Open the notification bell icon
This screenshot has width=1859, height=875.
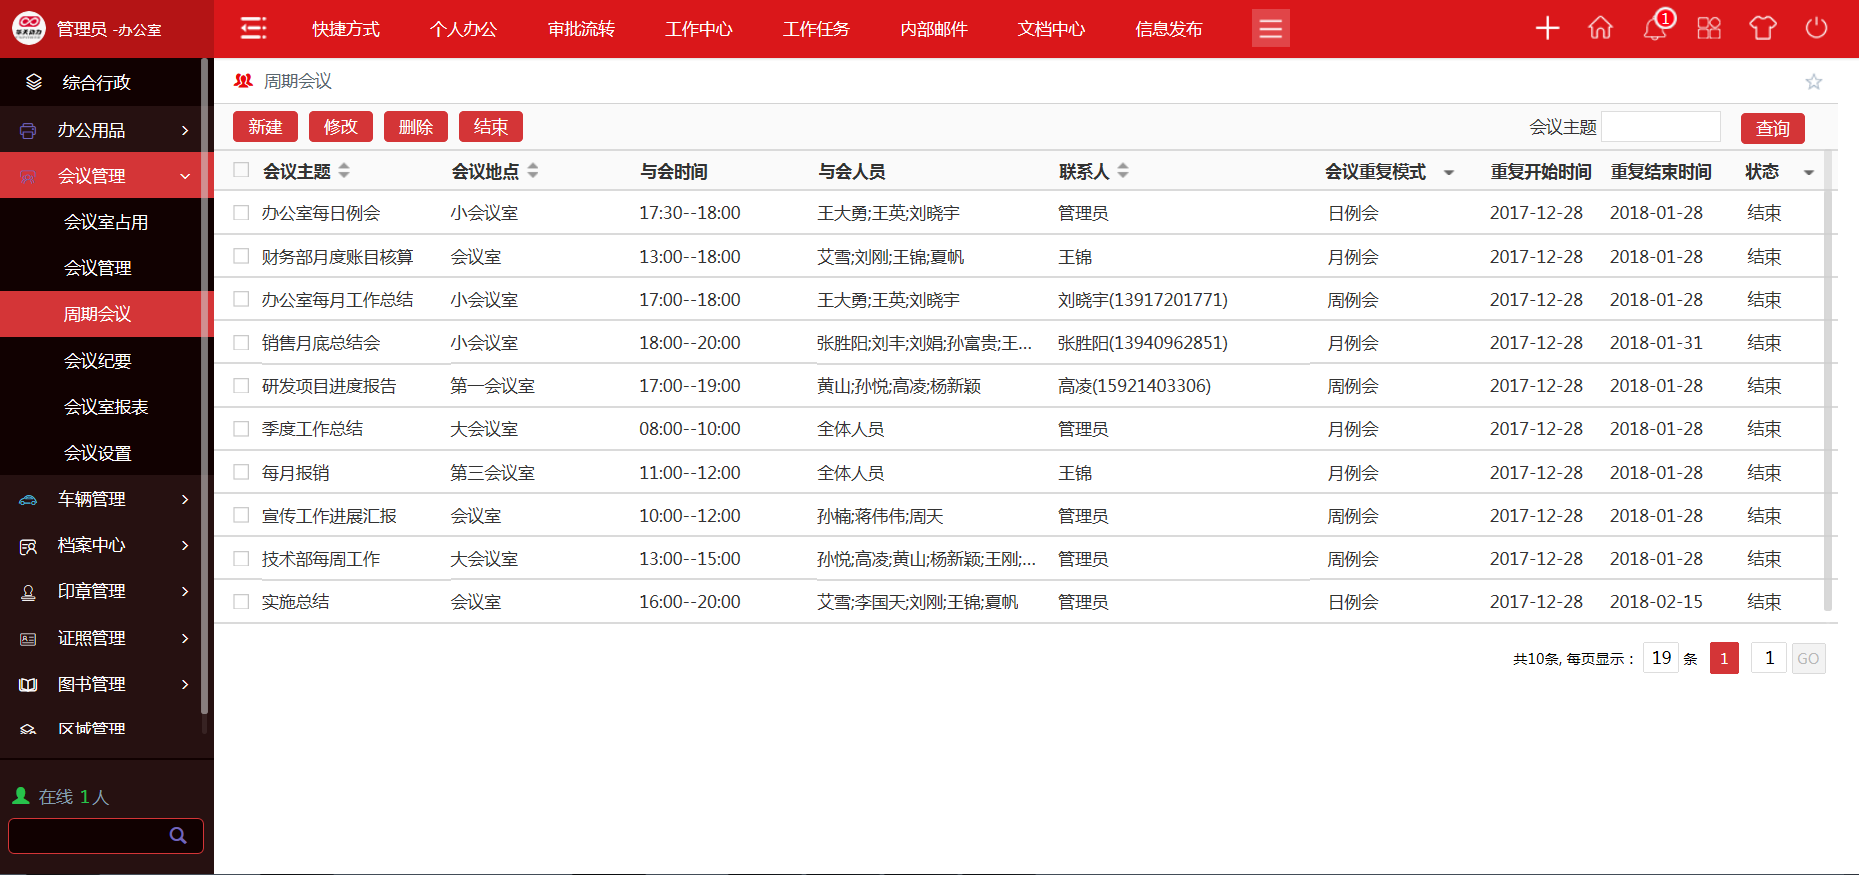point(1655,28)
